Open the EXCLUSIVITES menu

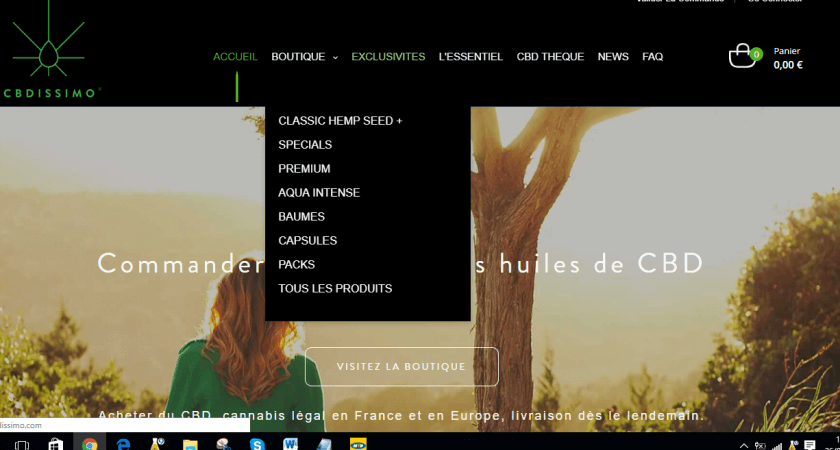[388, 57]
